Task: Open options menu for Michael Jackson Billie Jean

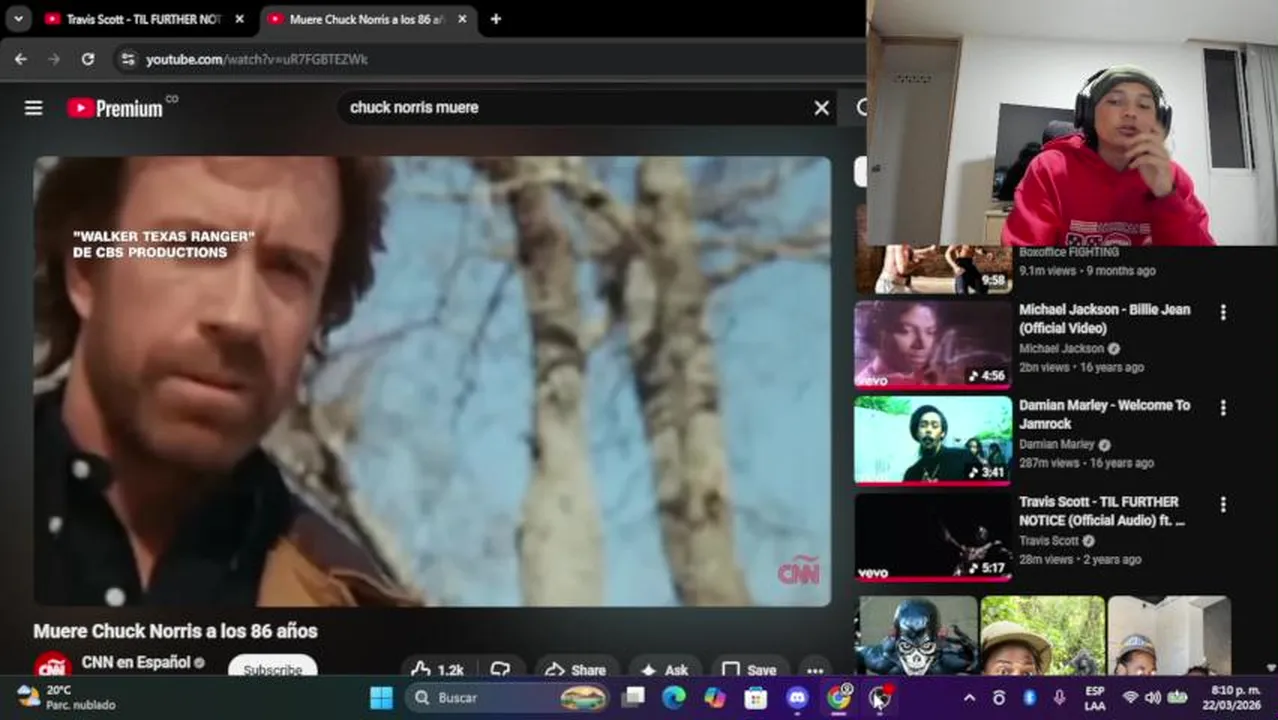Action: click(1222, 313)
